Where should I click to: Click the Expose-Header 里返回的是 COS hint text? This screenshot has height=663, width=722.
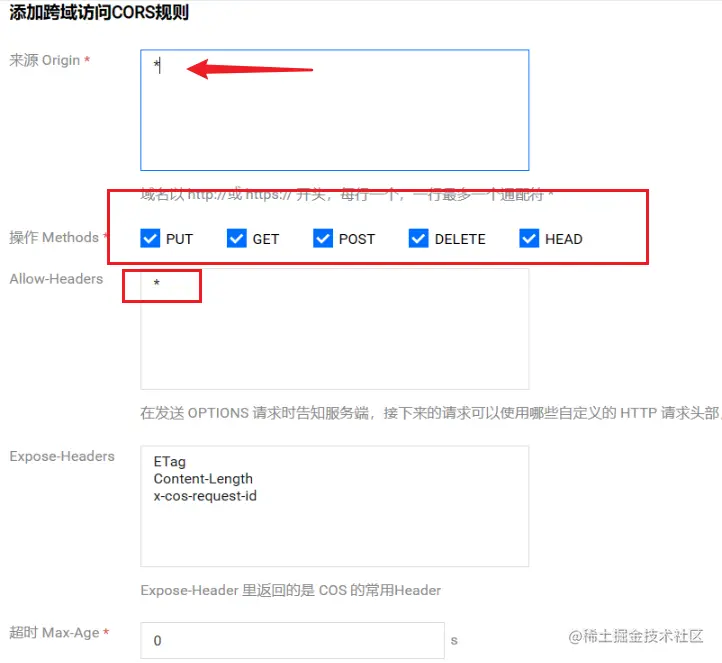pos(291,590)
